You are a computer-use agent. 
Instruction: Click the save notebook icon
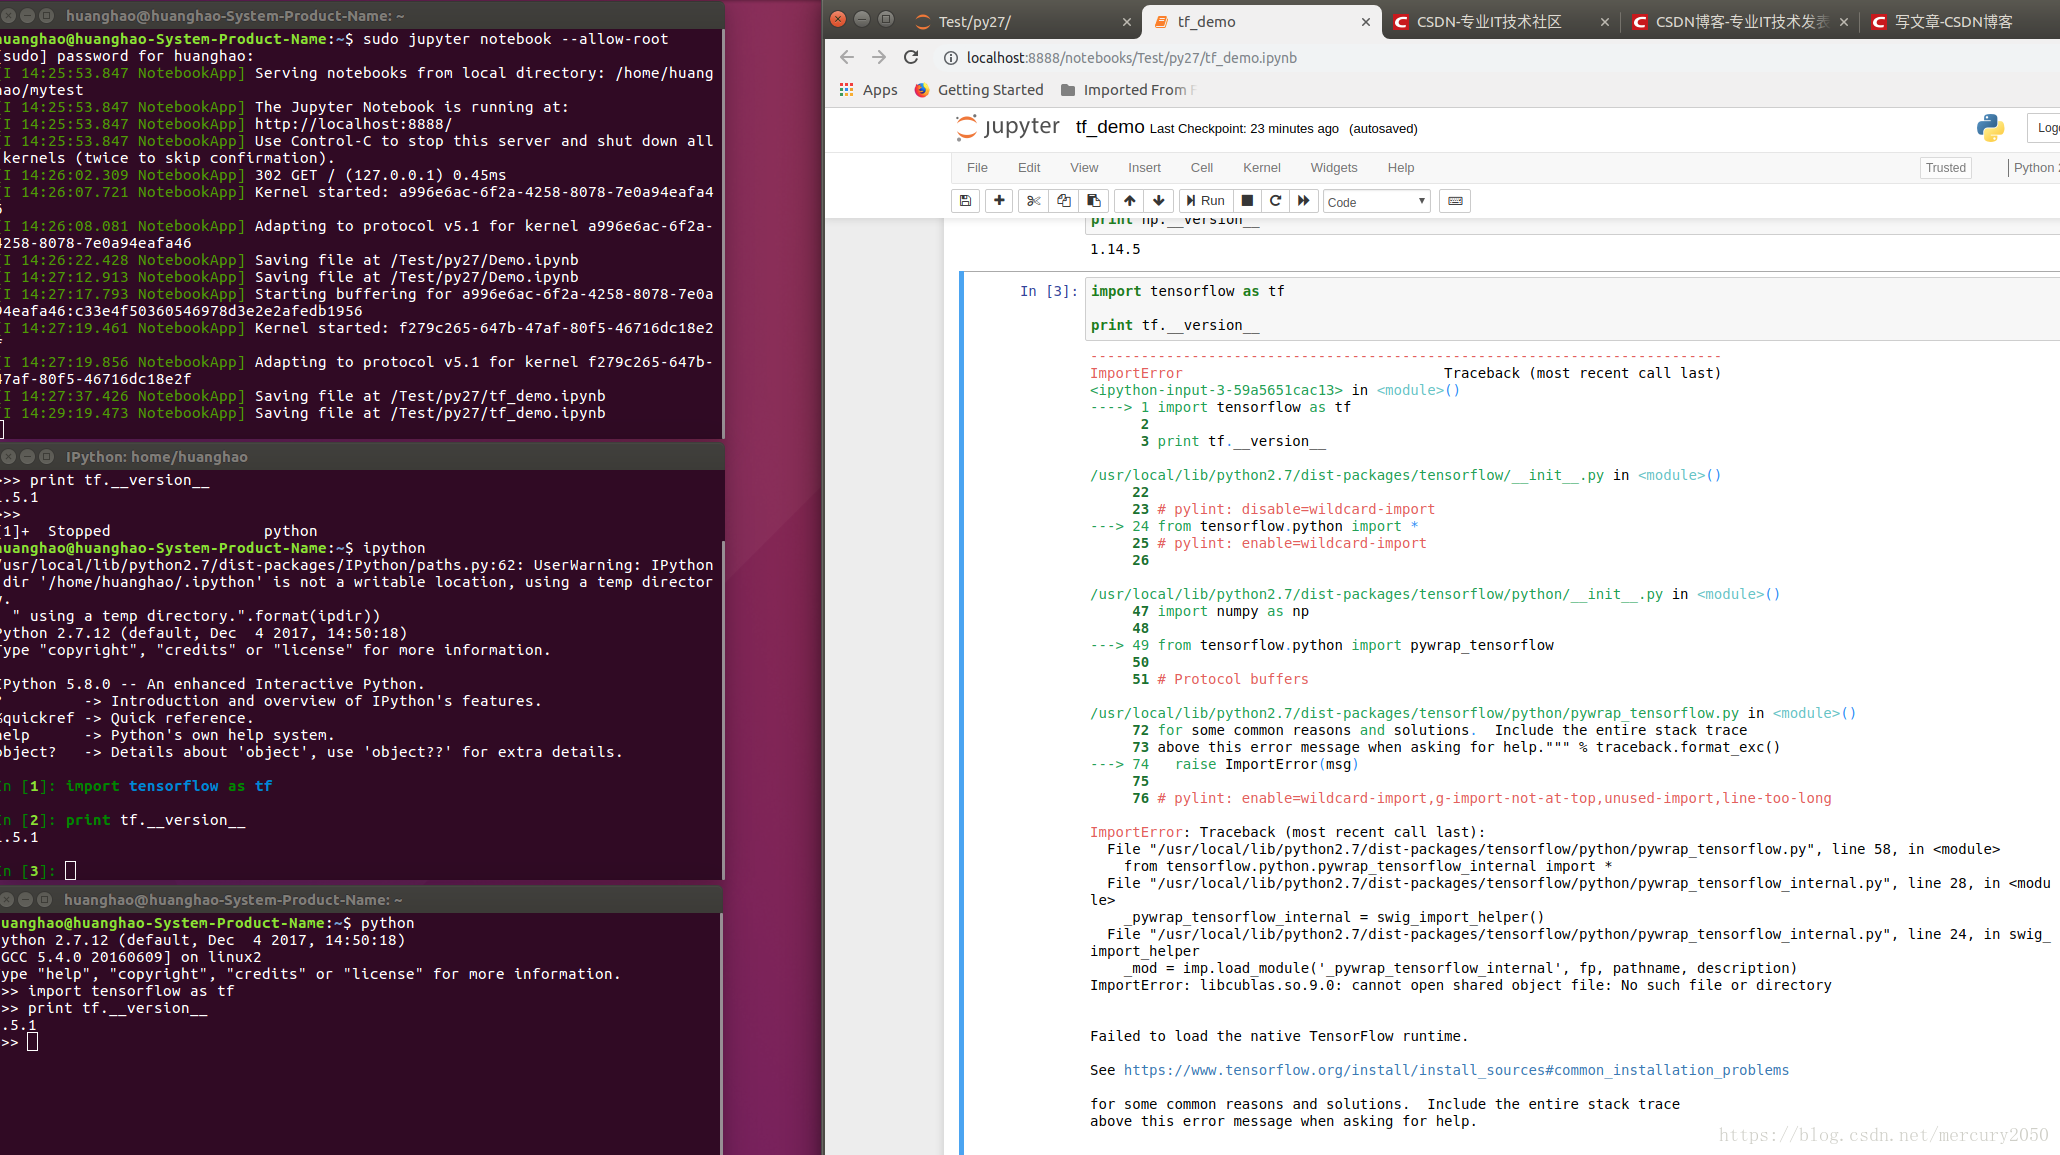click(x=966, y=201)
